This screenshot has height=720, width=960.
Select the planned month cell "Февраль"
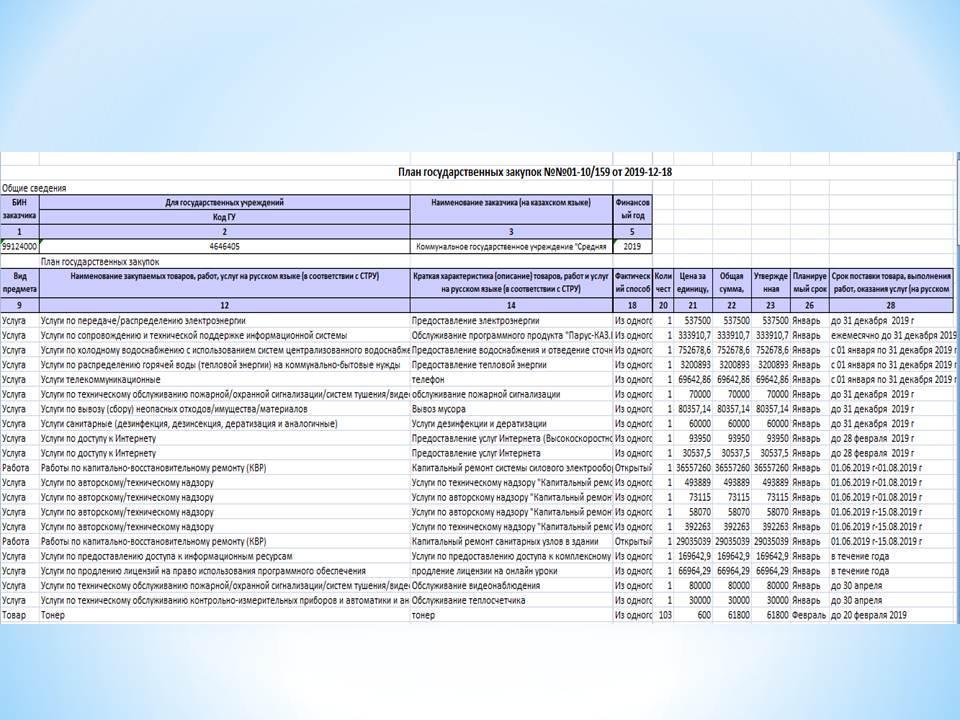[x=809, y=615]
